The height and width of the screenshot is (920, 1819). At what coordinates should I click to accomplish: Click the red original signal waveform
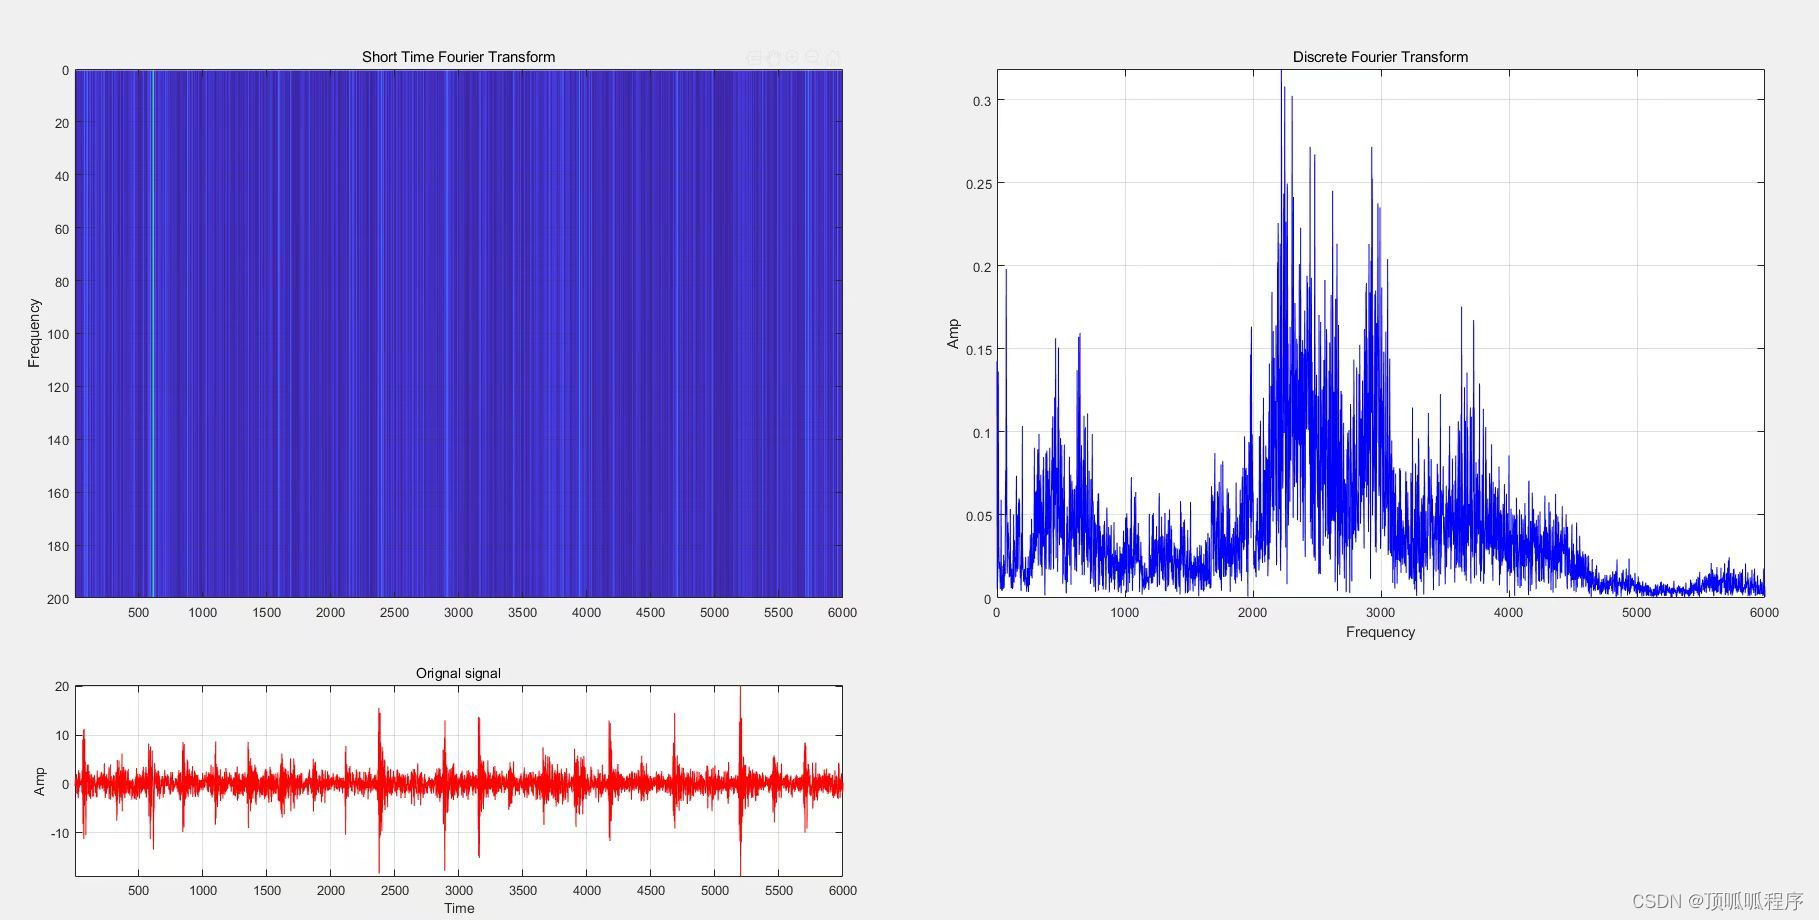458,783
